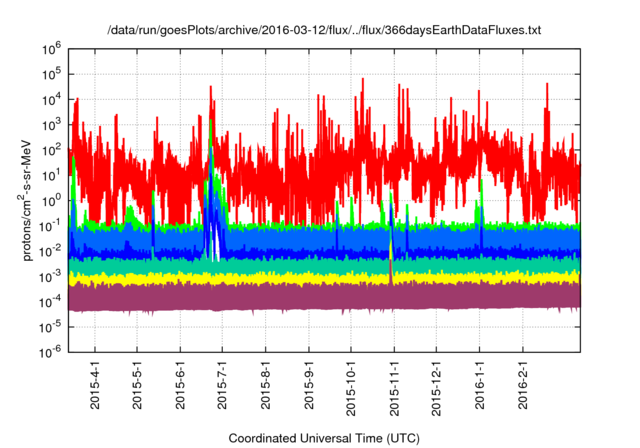The height and width of the screenshot is (448, 640).
Task: Click the y-axis tick label 10^2
Action: click(x=51, y=150)
